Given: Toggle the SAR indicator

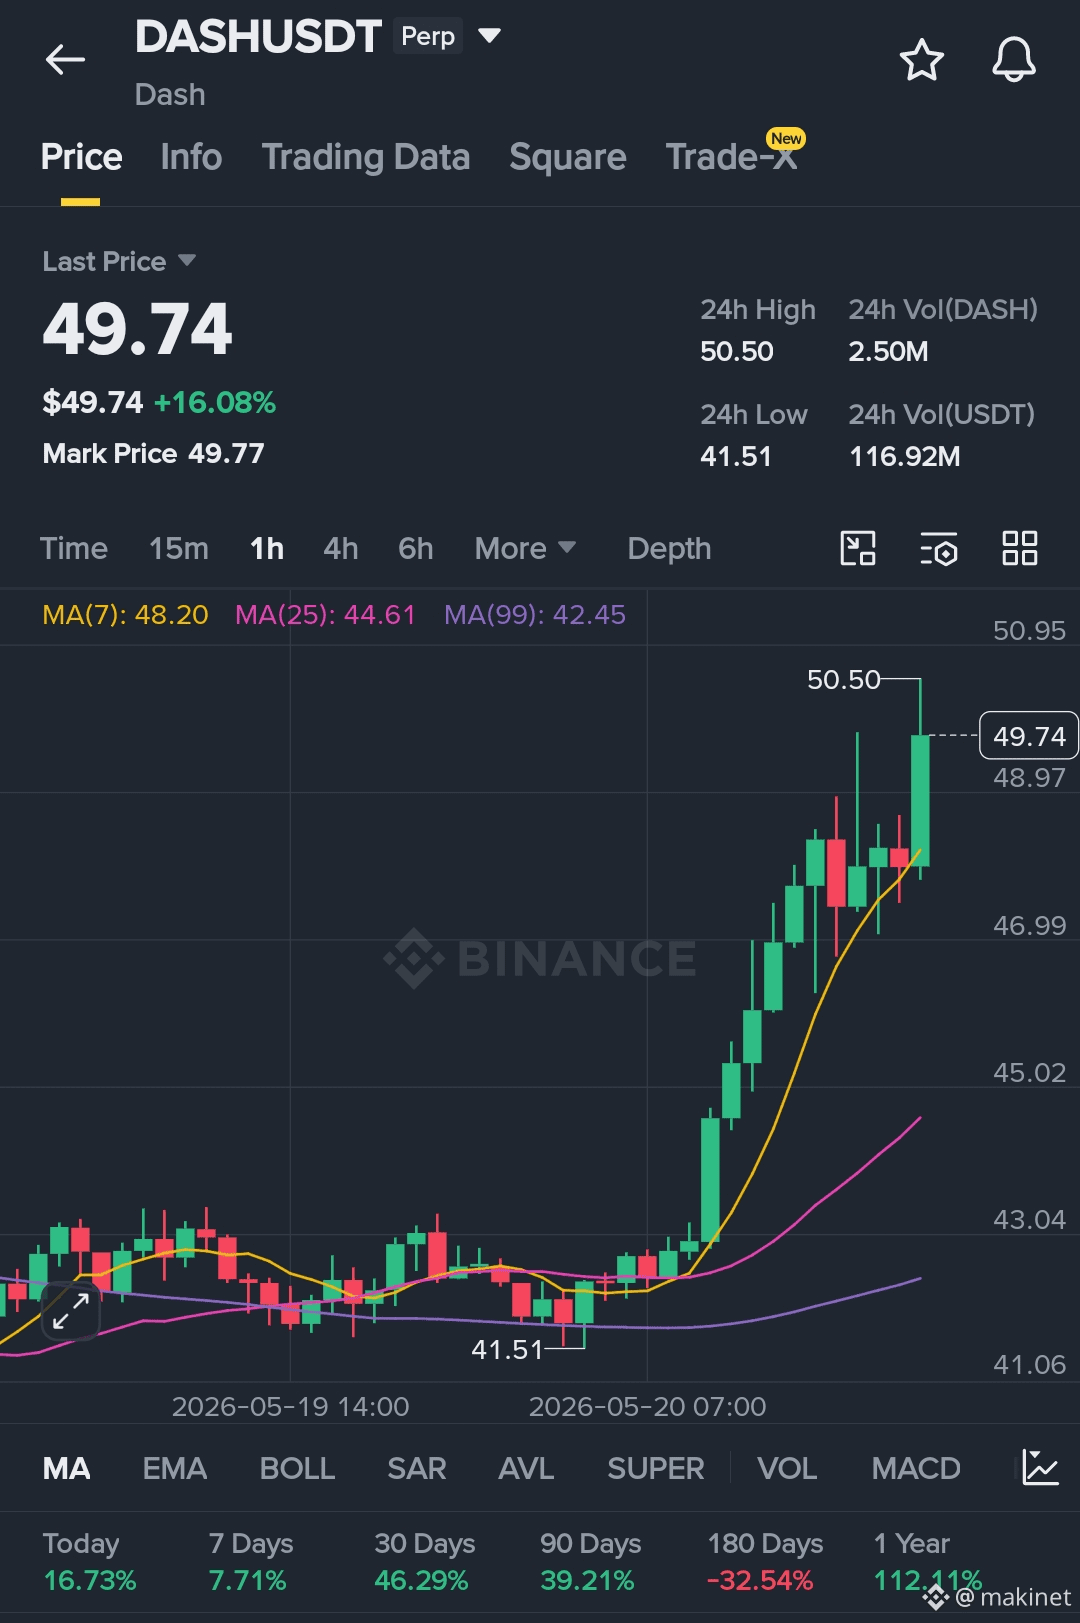Looking at the screenshot, I should [x=417, y=1468].
